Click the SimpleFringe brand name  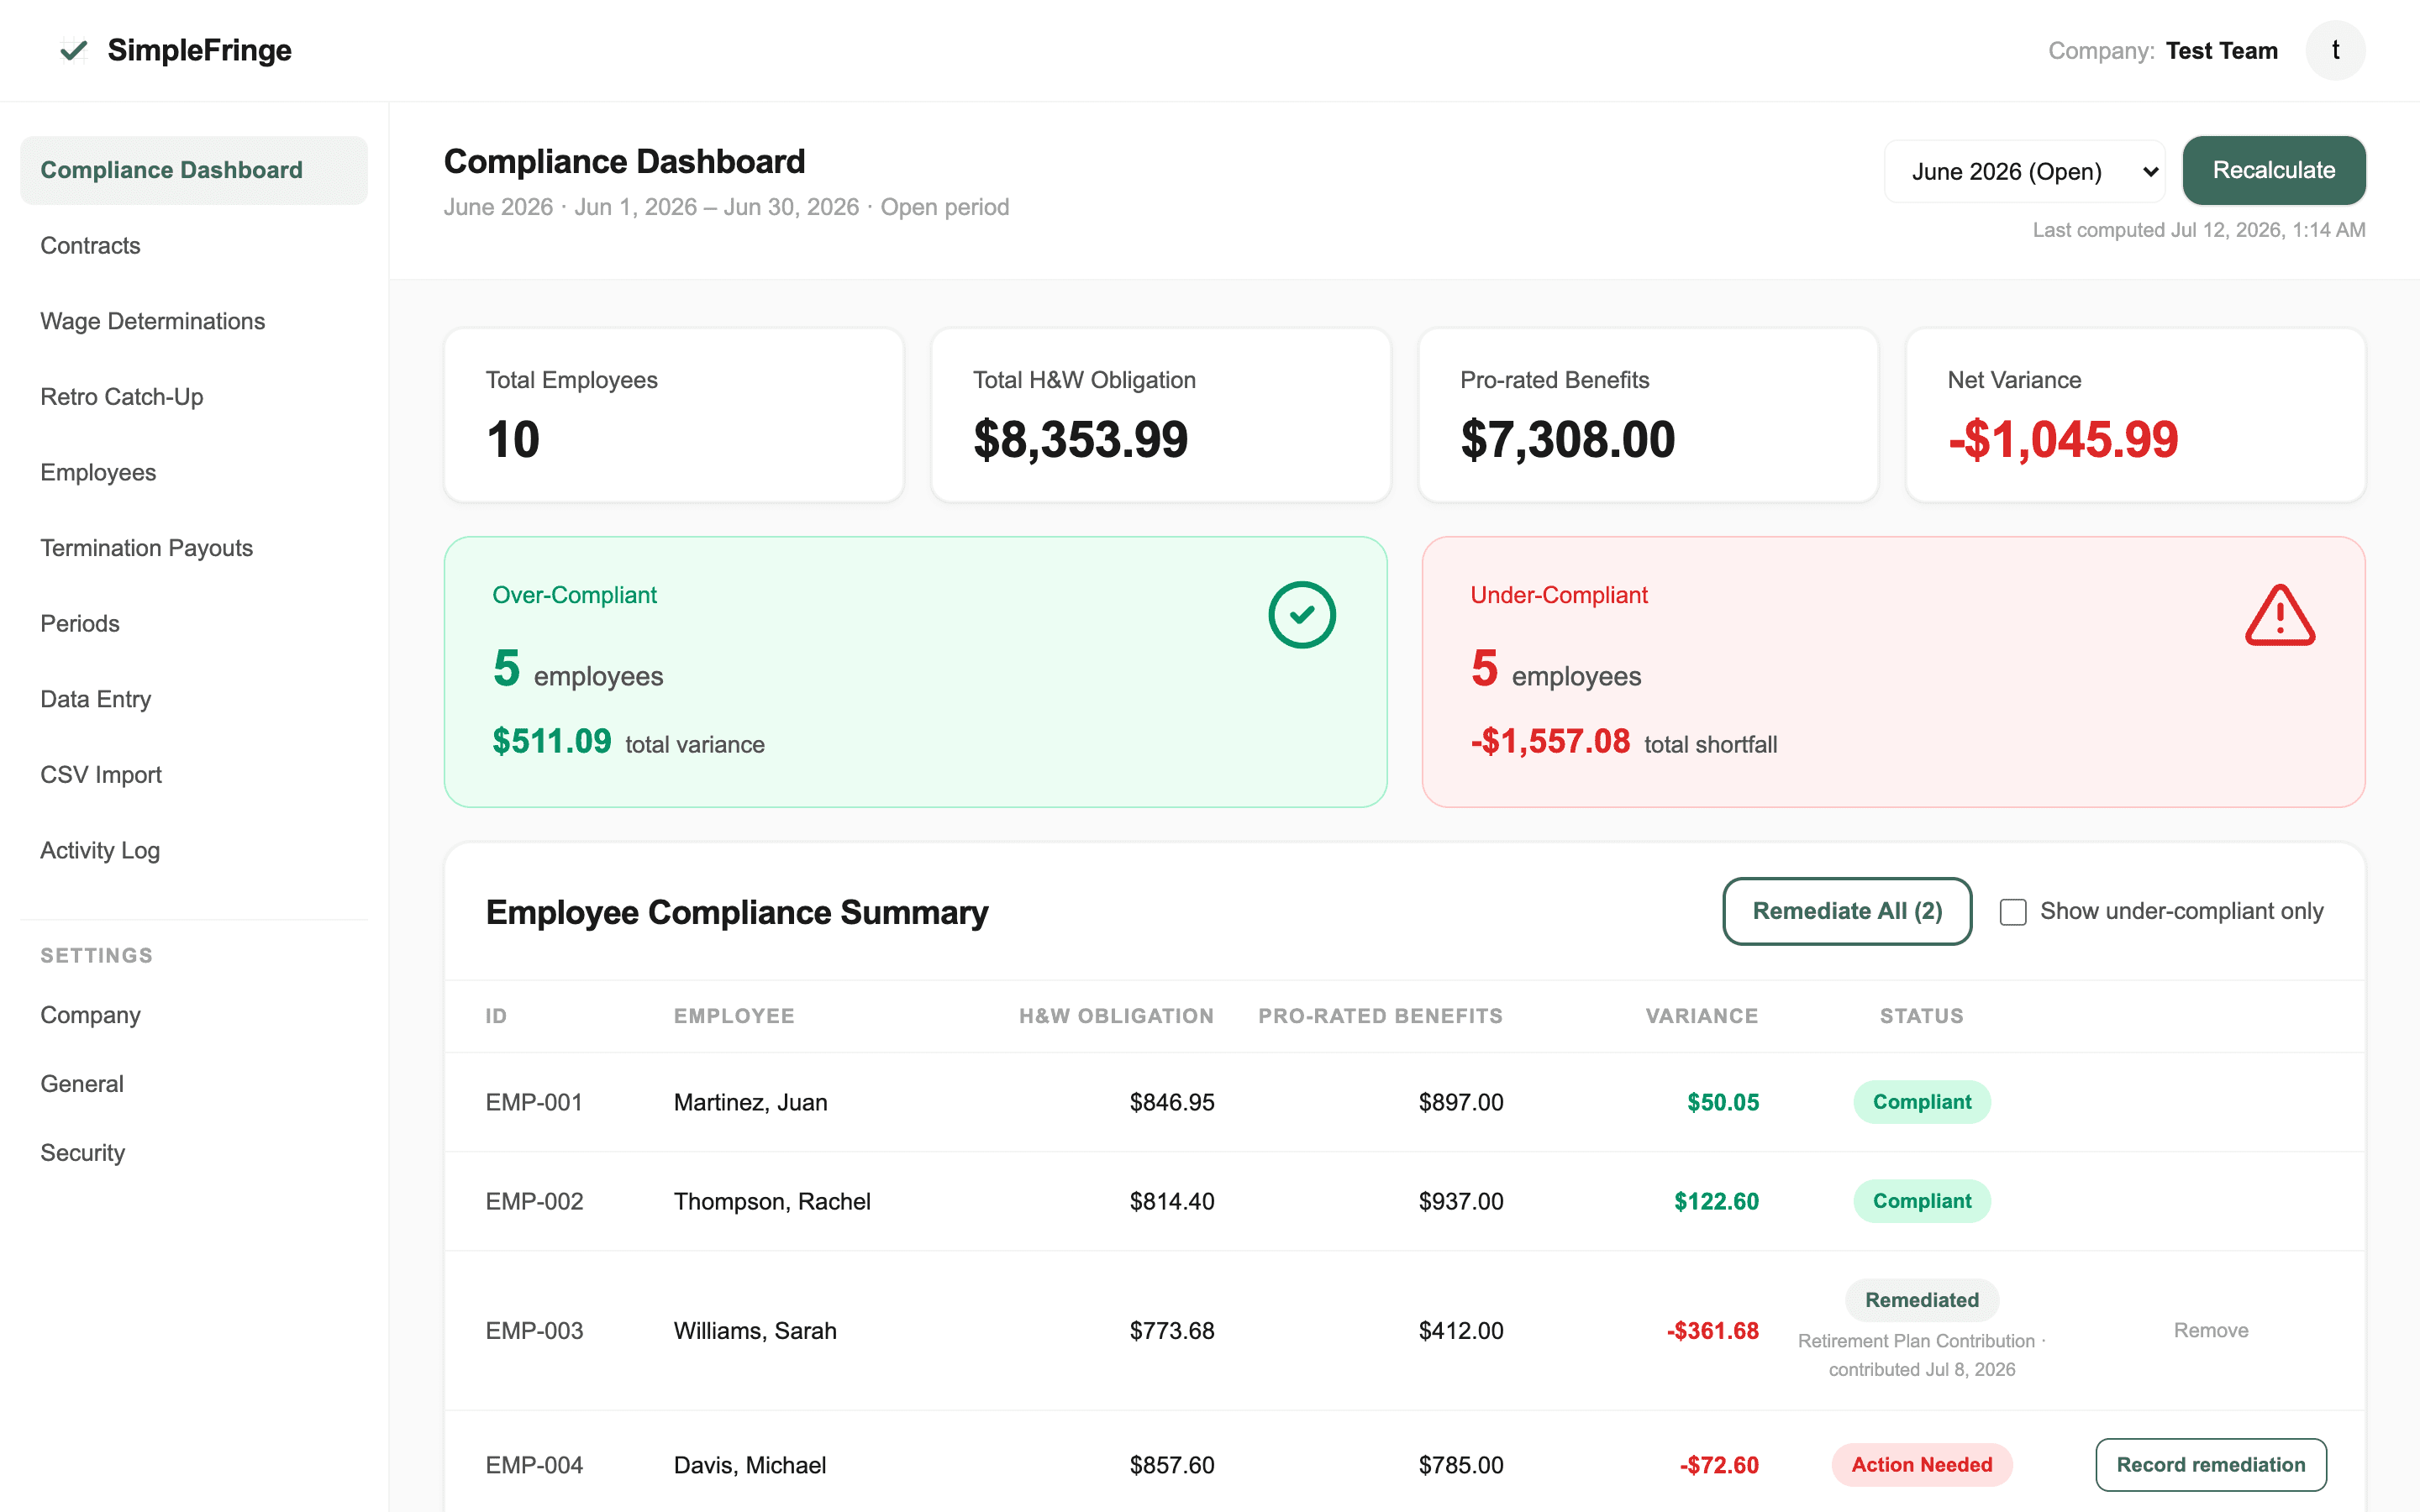click(199, 50)
